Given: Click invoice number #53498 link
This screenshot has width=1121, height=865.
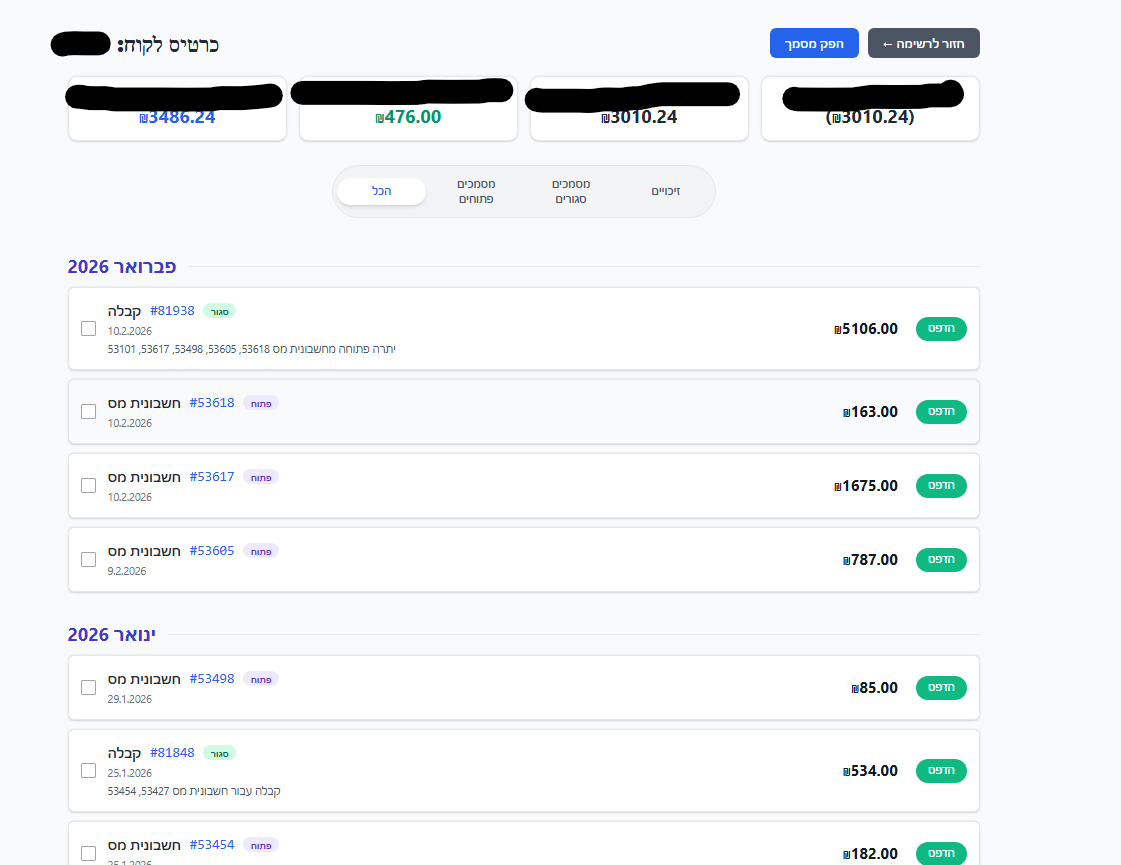Looking at the screenshot, I should pos(211,679).
